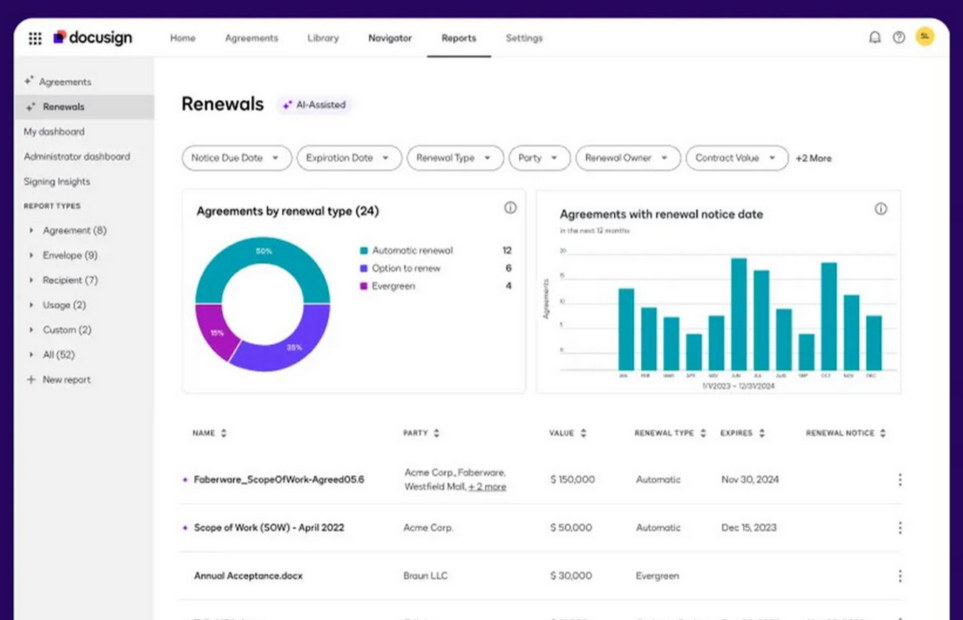
Task: Click the info icon on renewal notice chart
Action: pyautogui.click(x=880, y=209)
